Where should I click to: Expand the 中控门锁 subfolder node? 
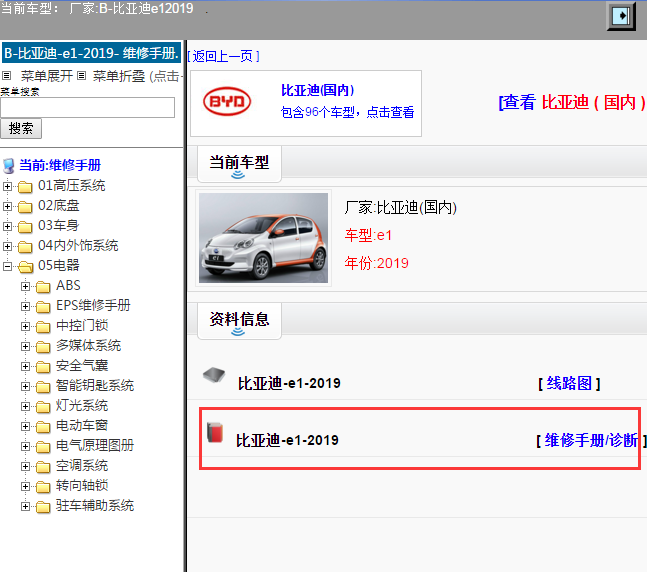[x=25, y=326]
